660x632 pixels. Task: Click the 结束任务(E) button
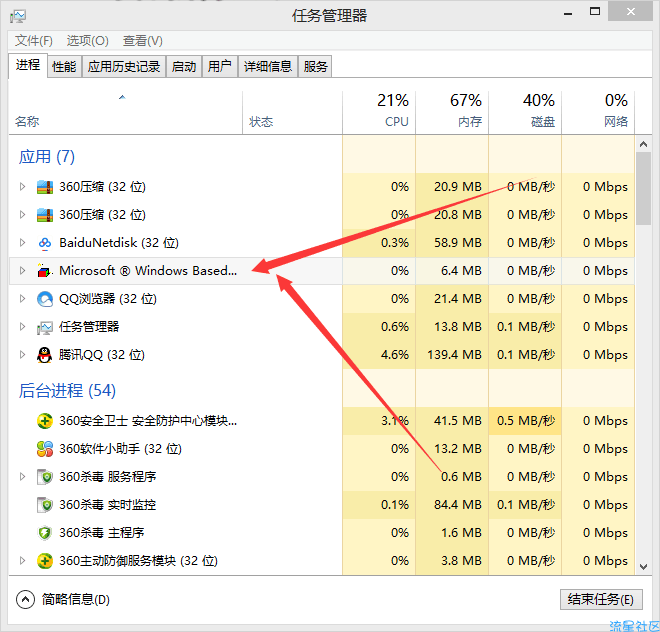click(601, 599)
